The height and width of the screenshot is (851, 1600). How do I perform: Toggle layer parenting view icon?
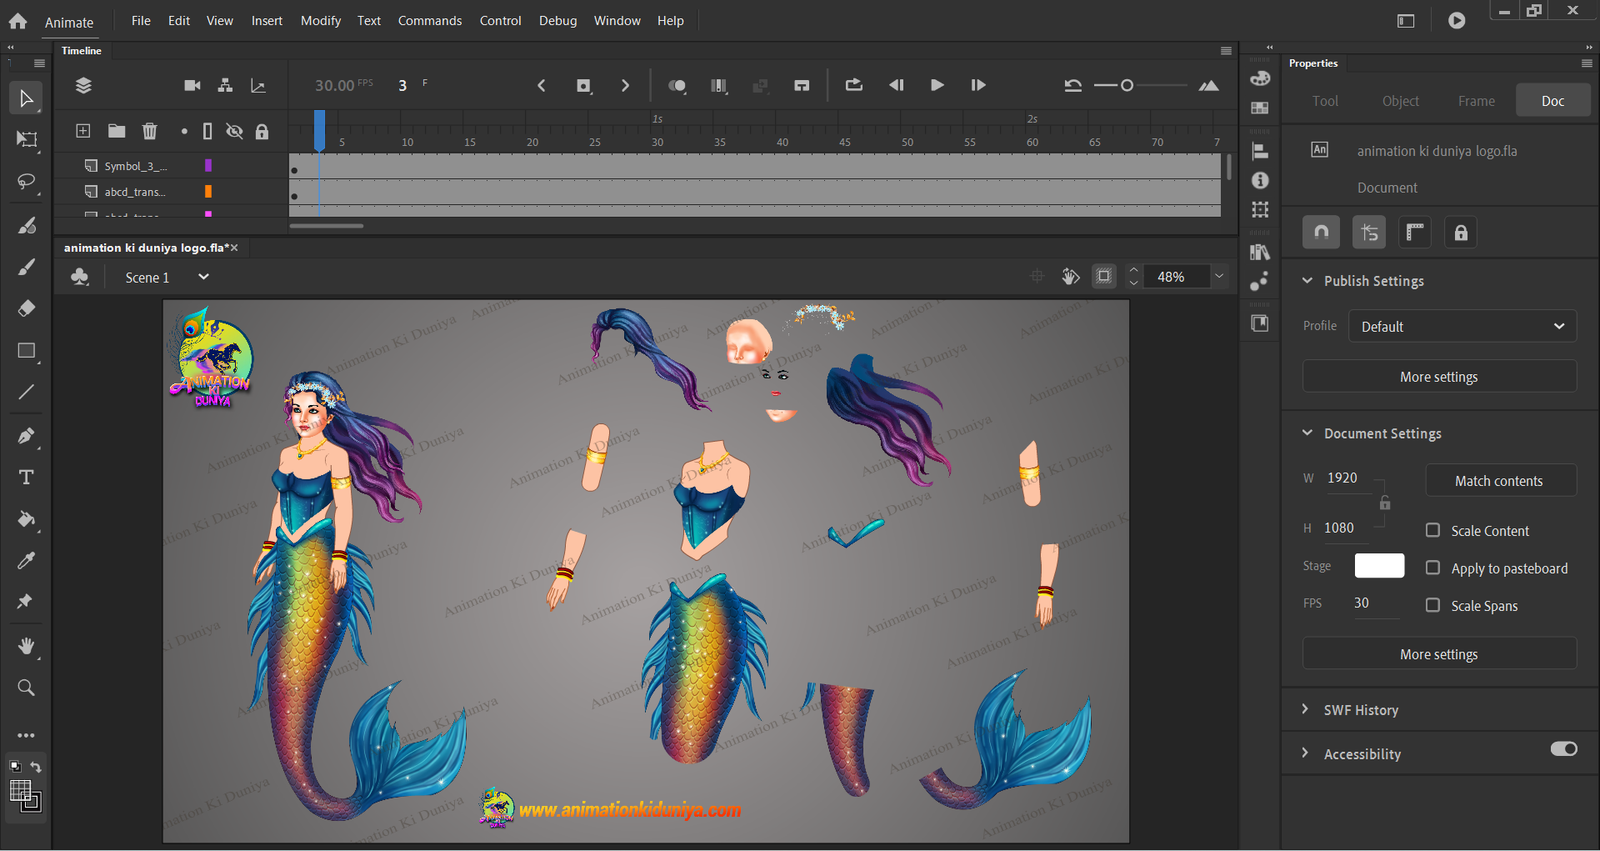coord(225,86)
